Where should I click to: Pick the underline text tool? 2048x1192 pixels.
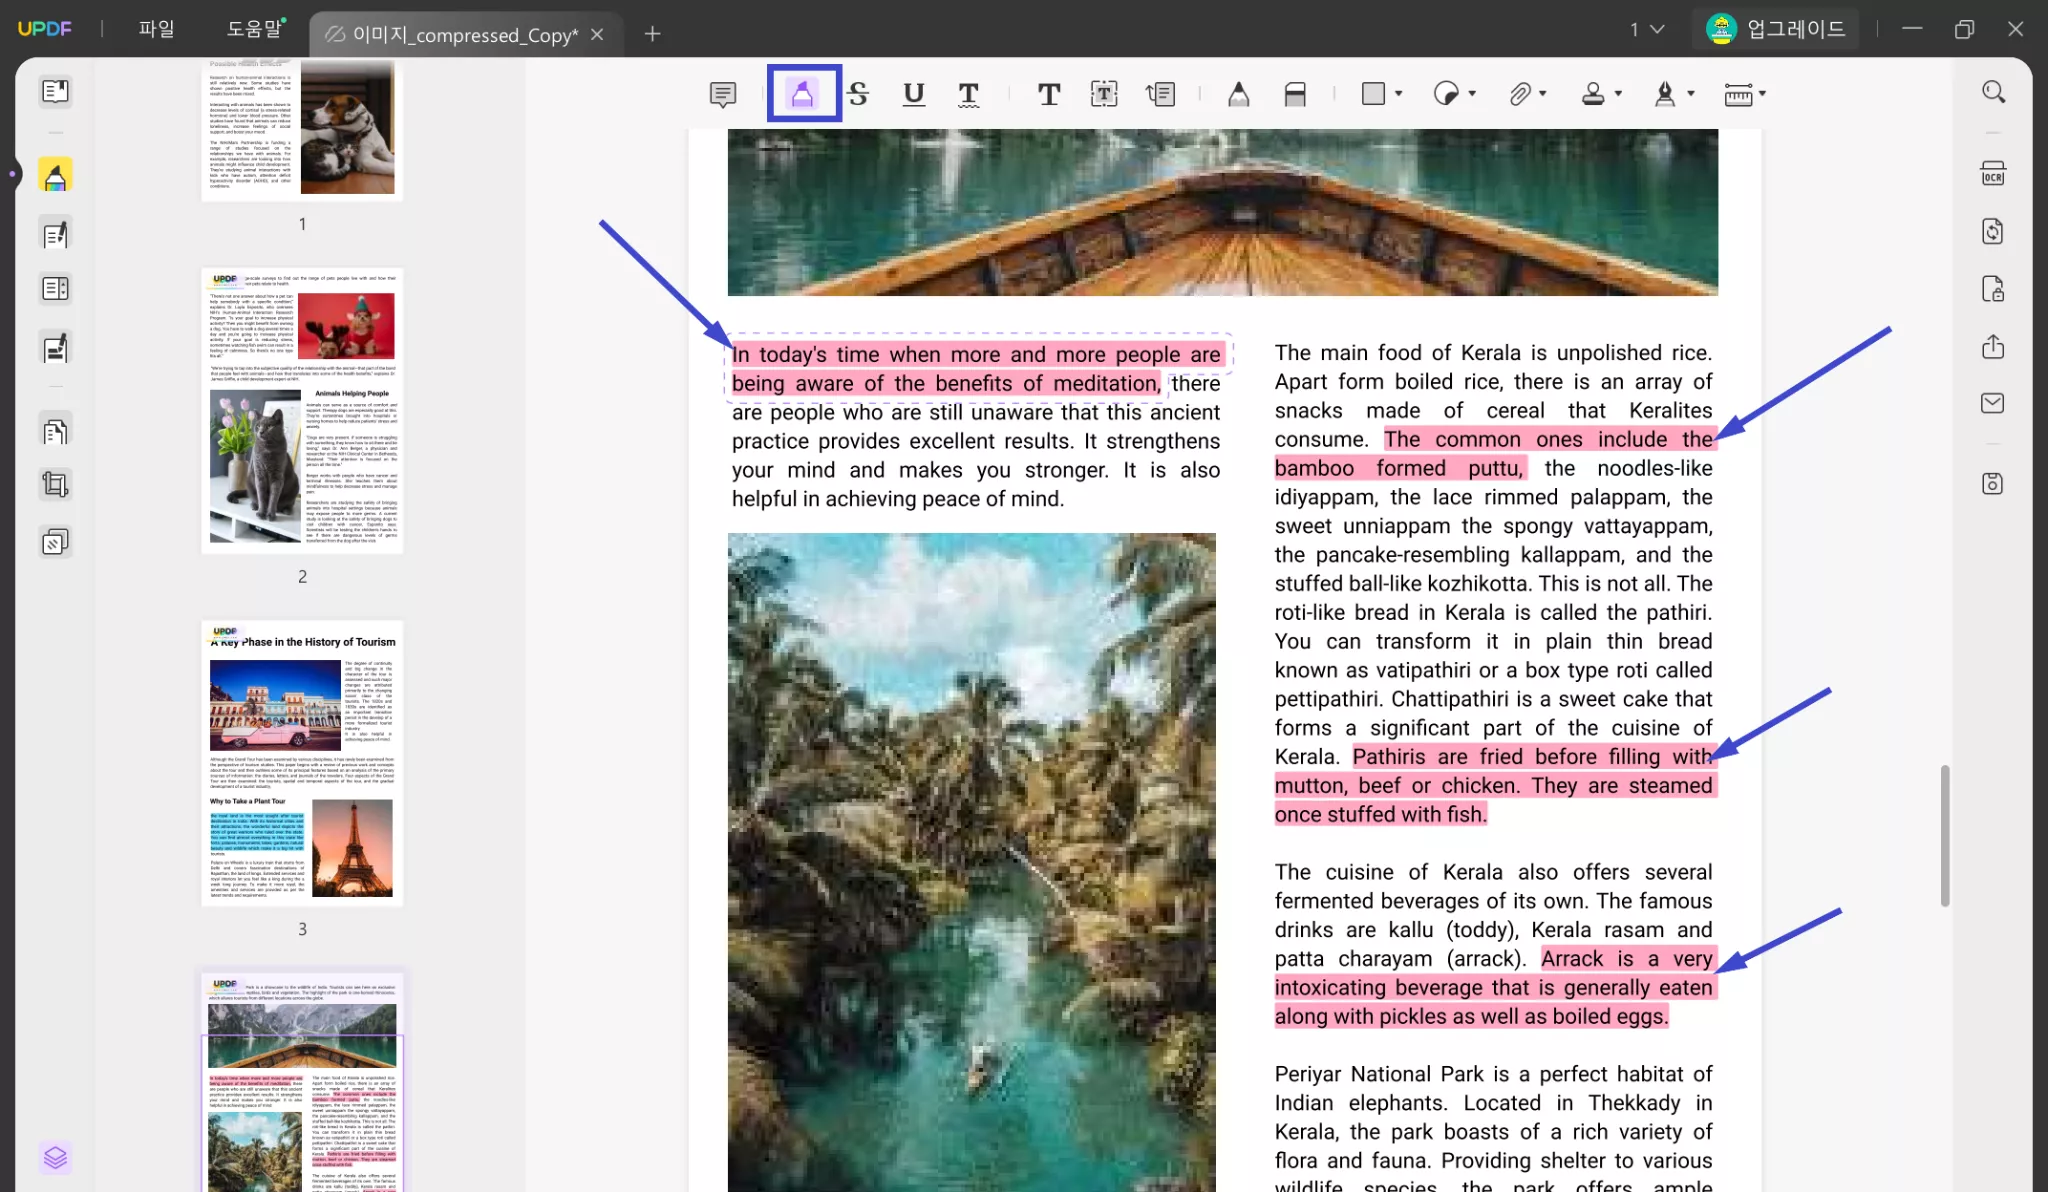tap(913, 94)
